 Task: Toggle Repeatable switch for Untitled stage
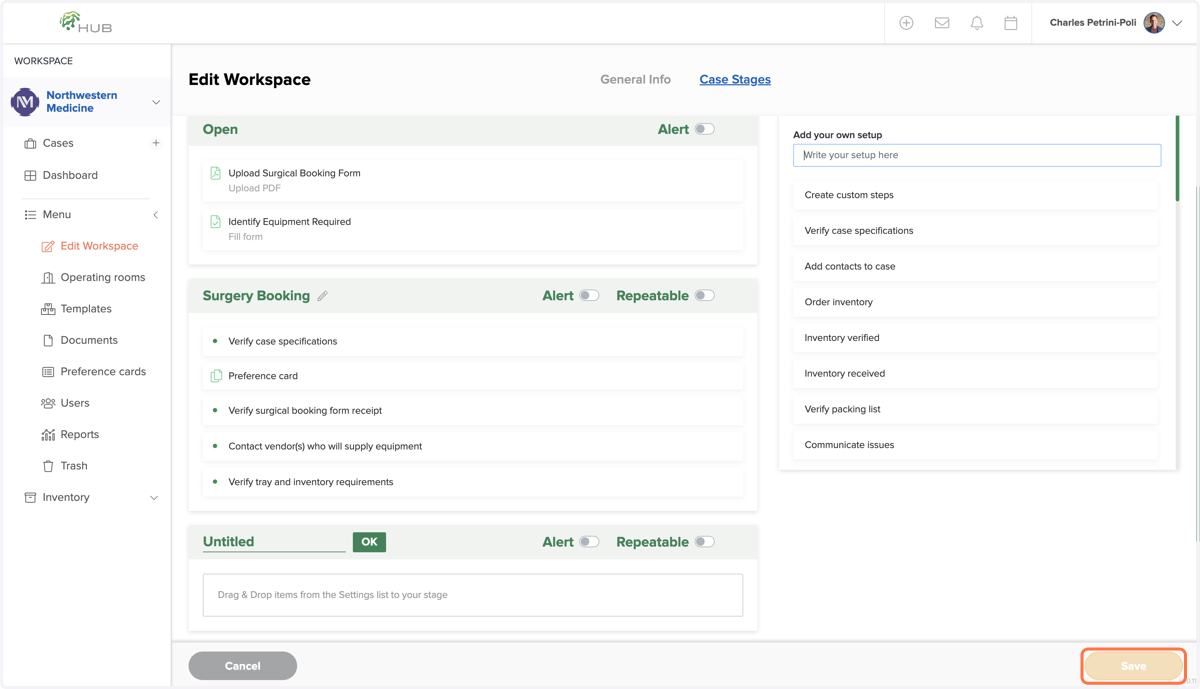tap(705, 542)
